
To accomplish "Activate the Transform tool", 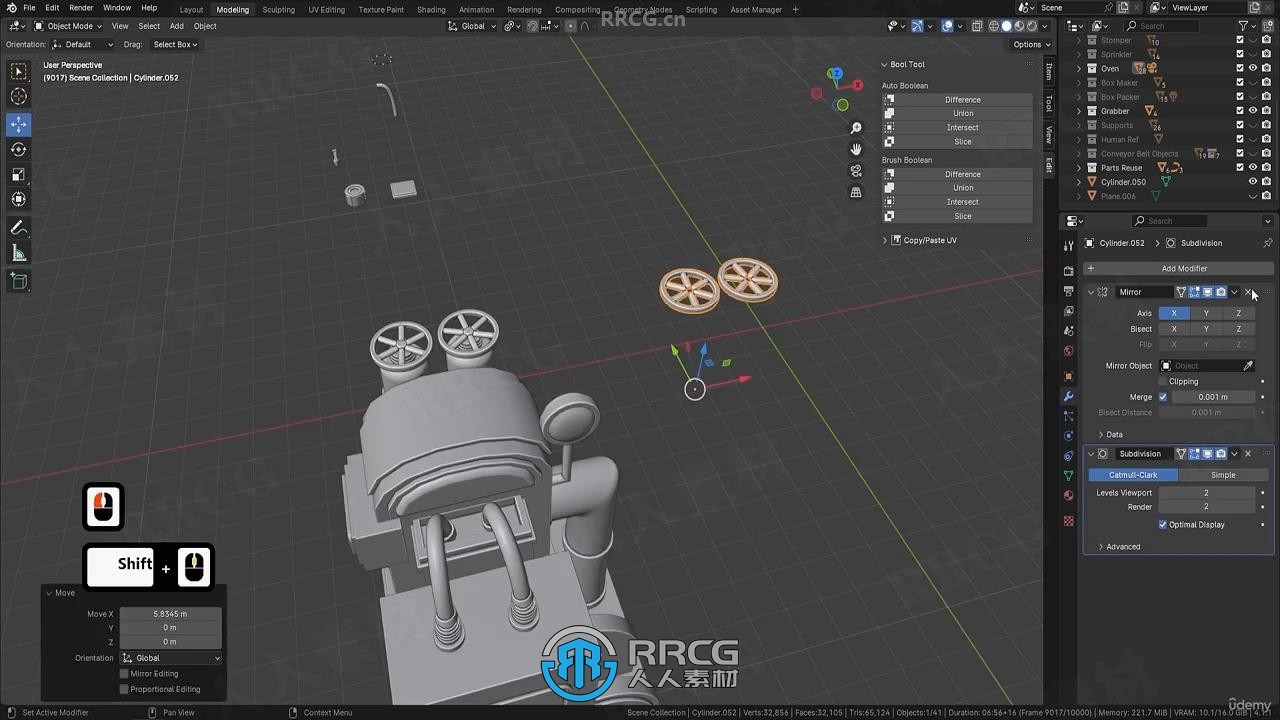I will (x=19, y=199).
